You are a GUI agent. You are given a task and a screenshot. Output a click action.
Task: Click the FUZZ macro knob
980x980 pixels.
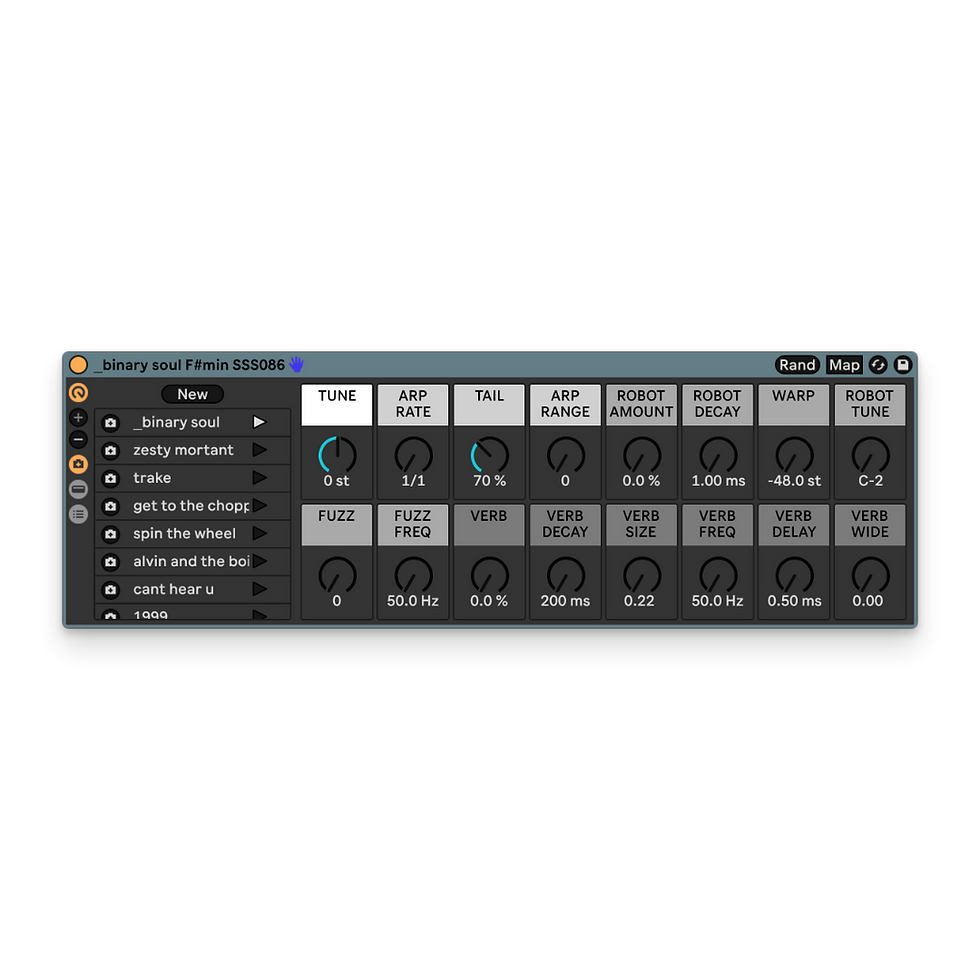(x=337, y=575)
